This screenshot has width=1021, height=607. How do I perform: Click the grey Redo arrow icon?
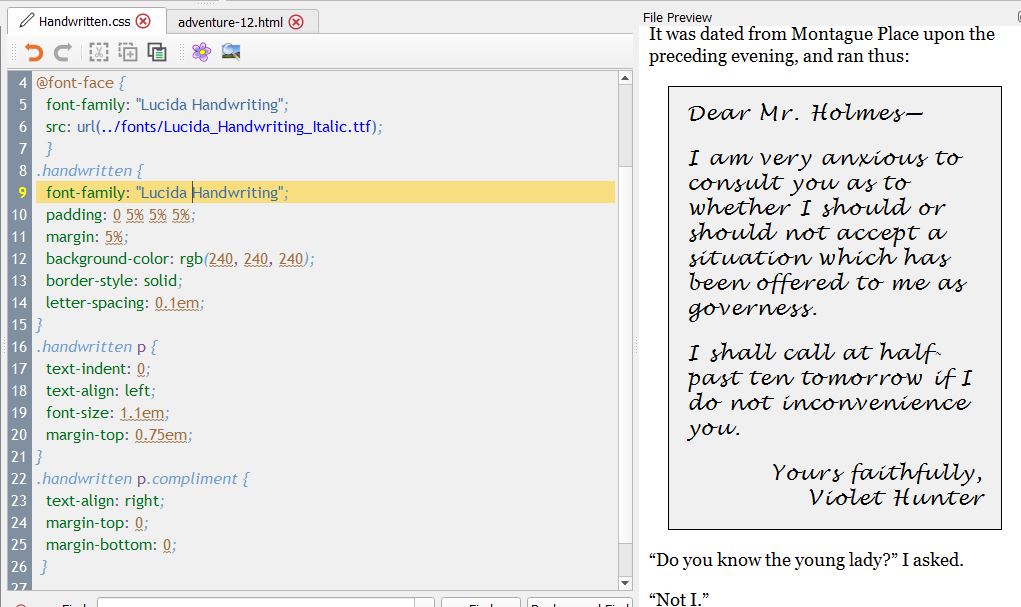pos(63,52)
